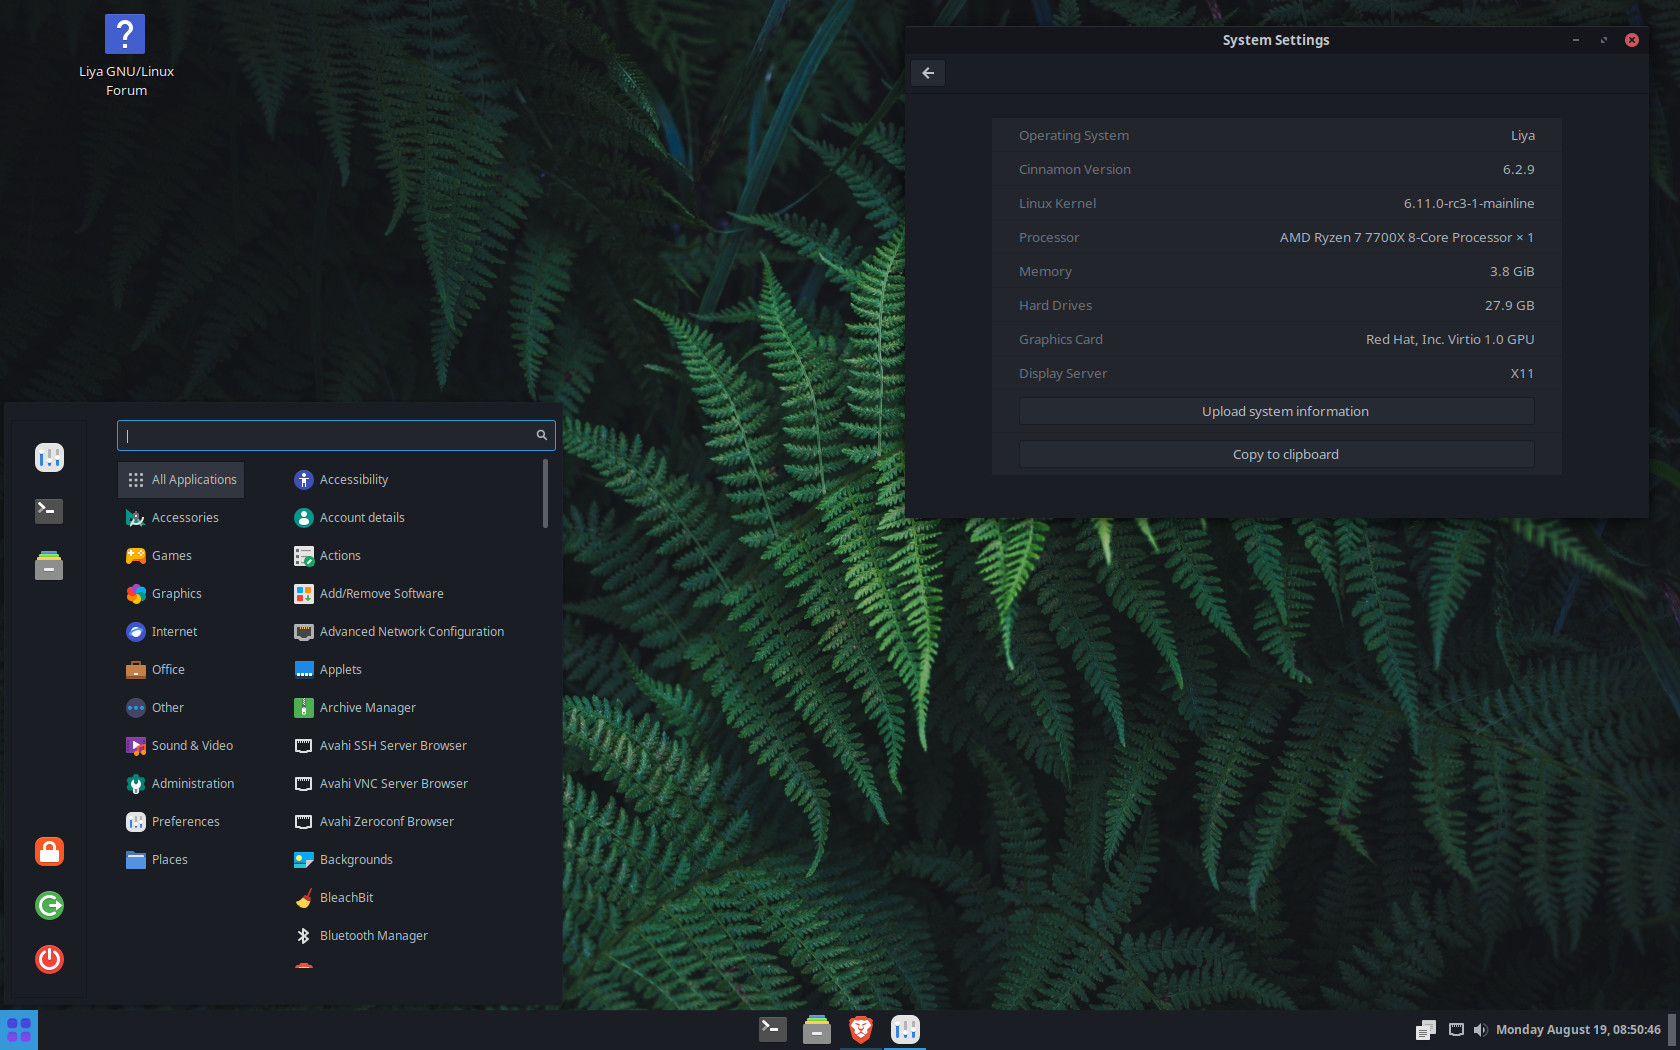Viewport: 1680px width, 1050px height.
Task: Click the green Log Out icon
Action: point(49,905)
